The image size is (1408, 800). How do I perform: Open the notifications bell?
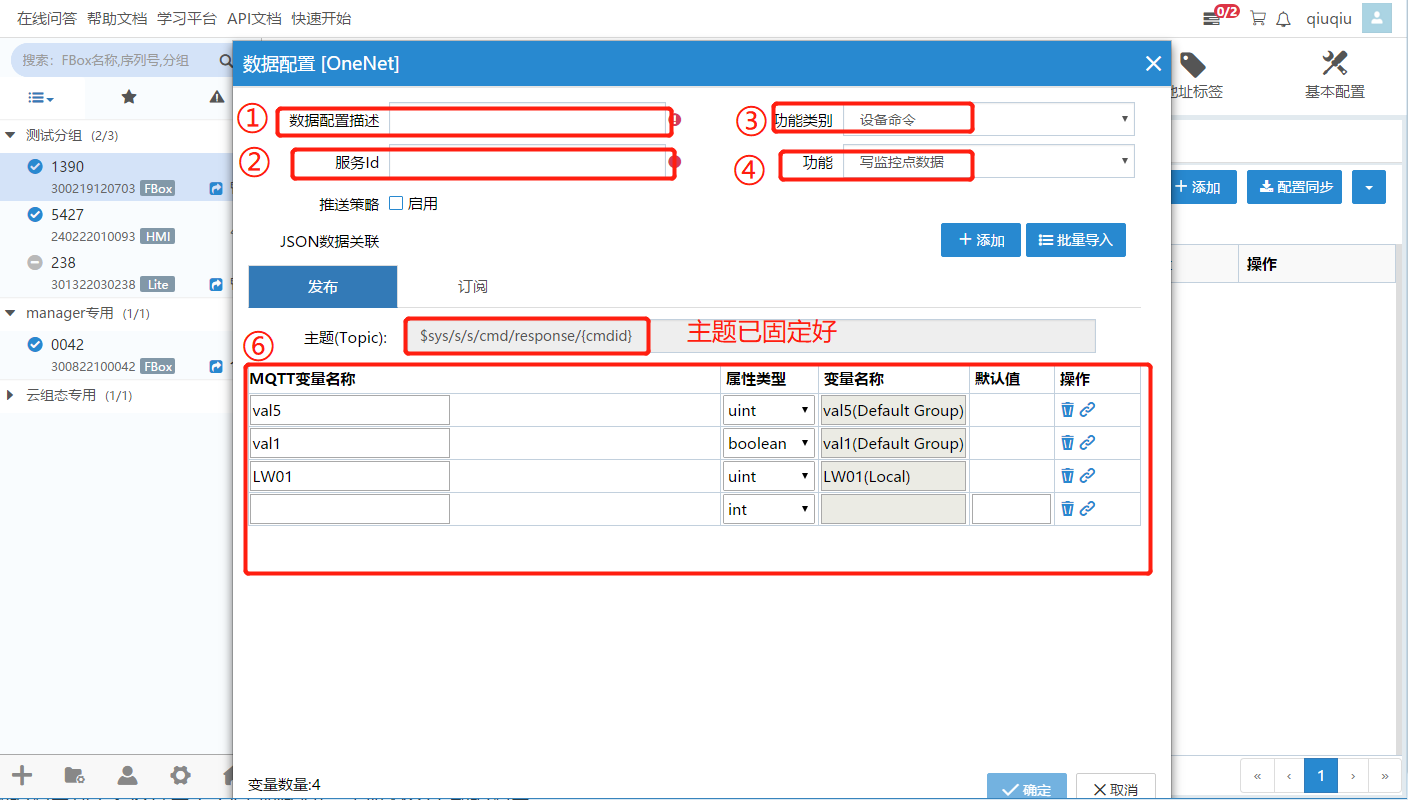(1284, 18)
